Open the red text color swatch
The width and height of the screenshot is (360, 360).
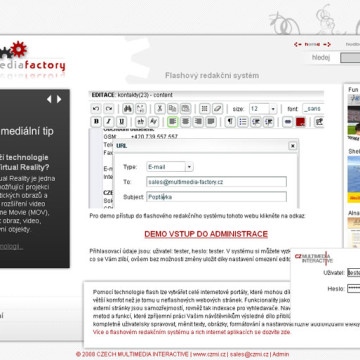click(300, 122)
